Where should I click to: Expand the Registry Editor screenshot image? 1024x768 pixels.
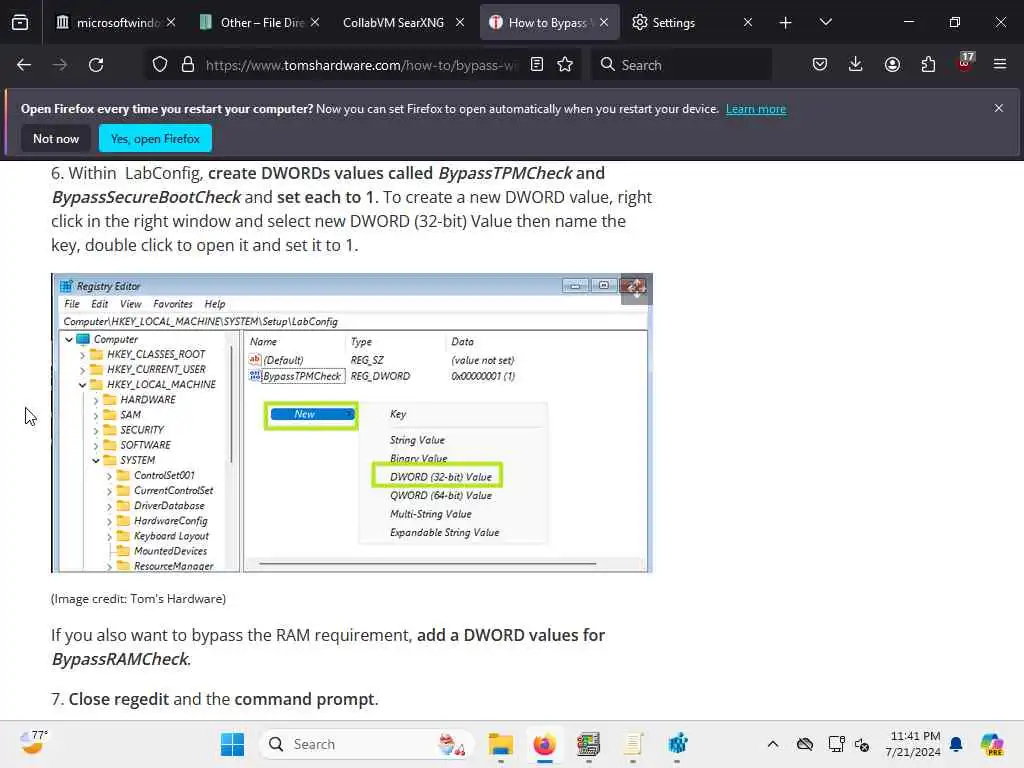pyautogui.click(x=636, y=289)
